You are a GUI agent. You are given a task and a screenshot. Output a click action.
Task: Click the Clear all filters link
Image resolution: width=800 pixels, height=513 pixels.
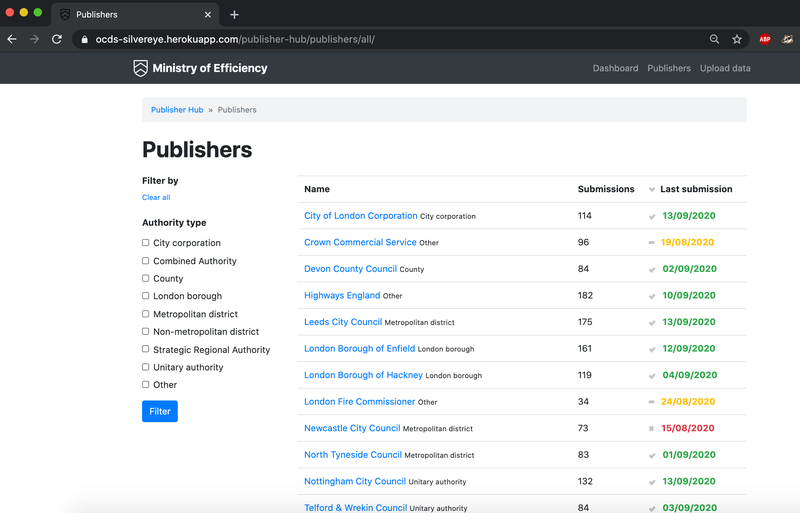pyautogui.click(x=156, y=197)
